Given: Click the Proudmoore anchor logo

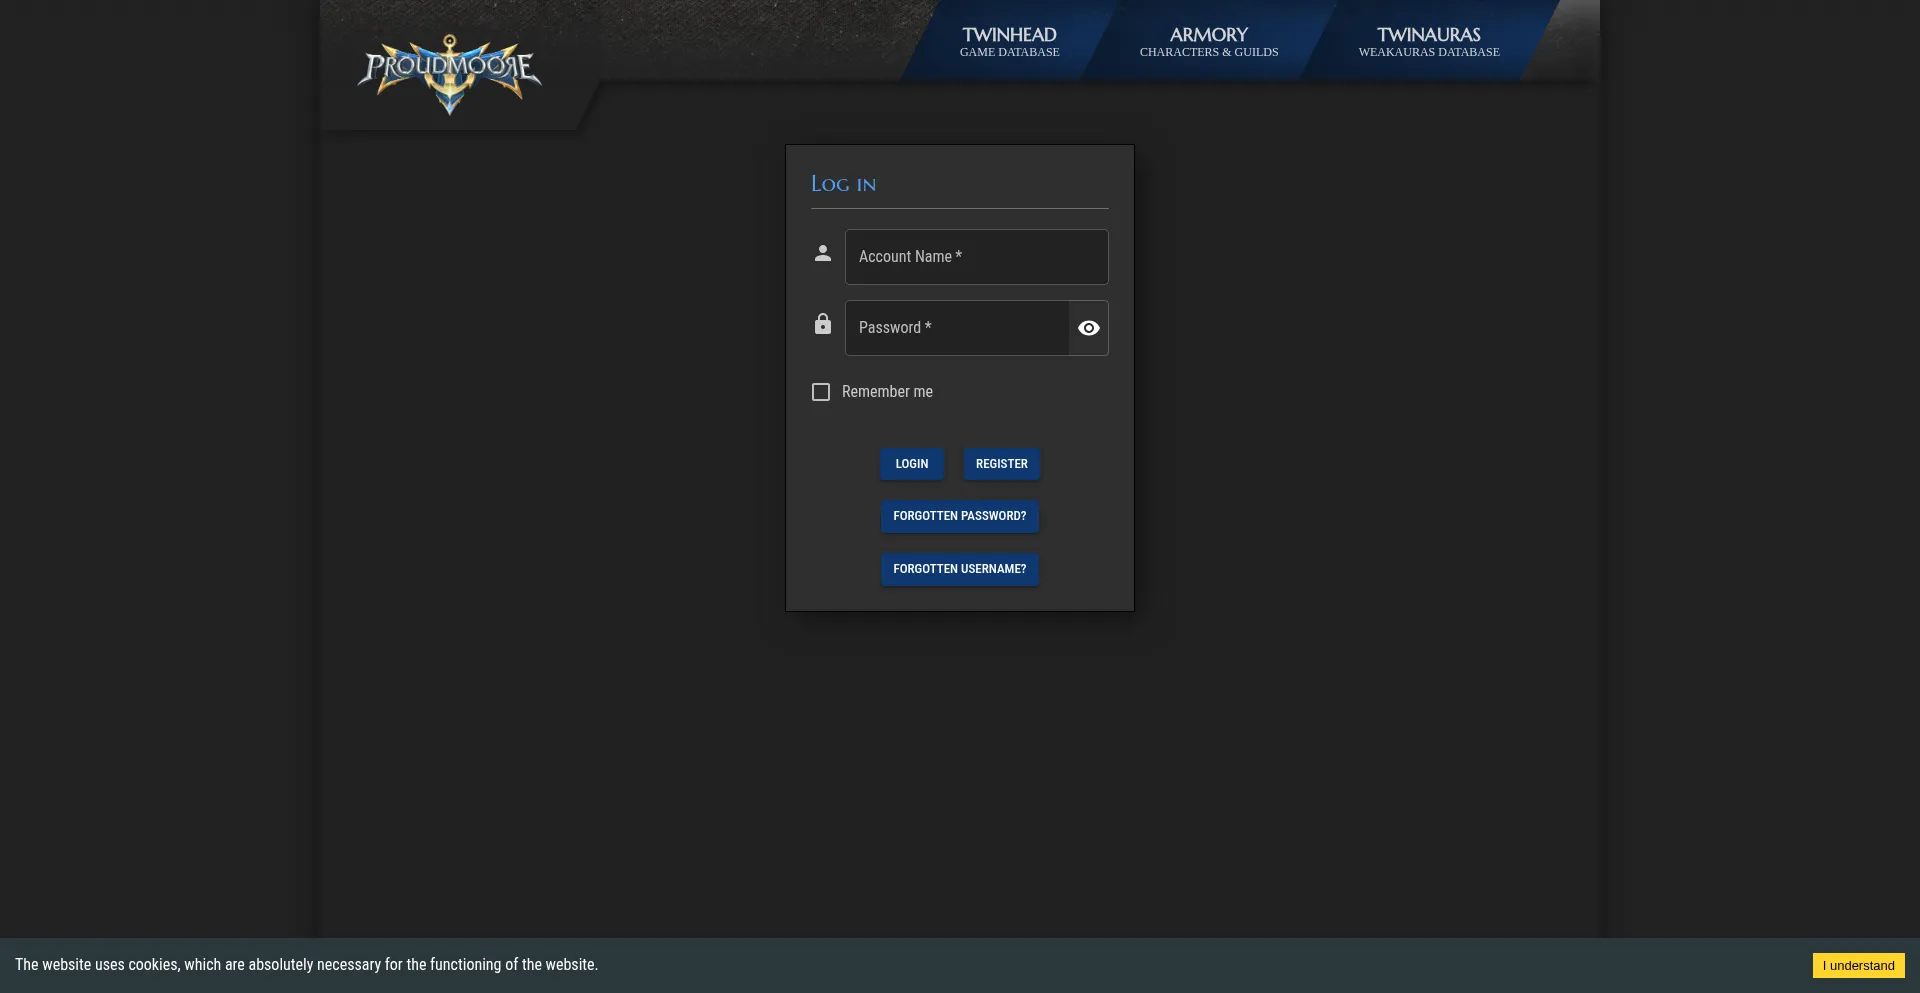Looking at the screenshot, I should pos(450,73).
